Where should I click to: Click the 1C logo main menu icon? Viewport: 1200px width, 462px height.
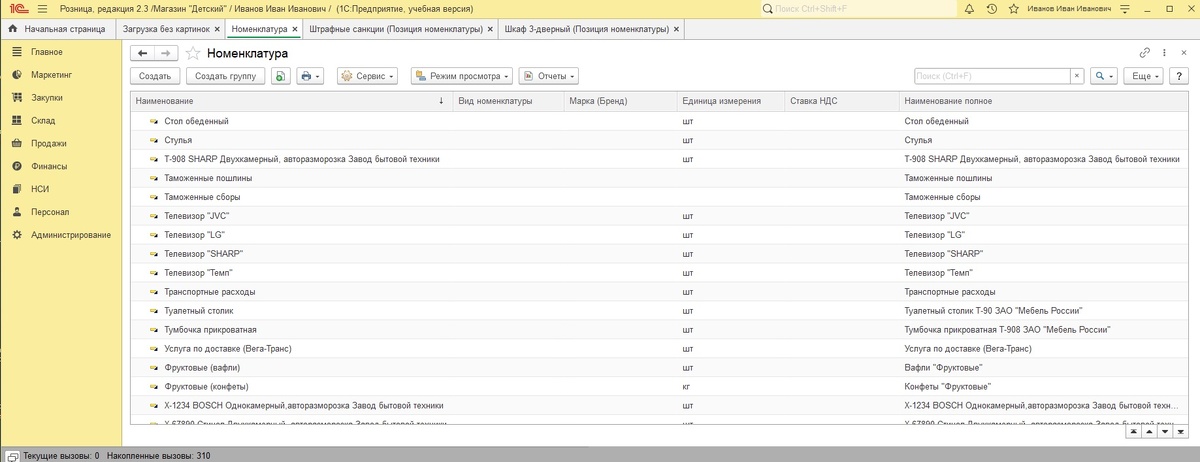(17, 8)
